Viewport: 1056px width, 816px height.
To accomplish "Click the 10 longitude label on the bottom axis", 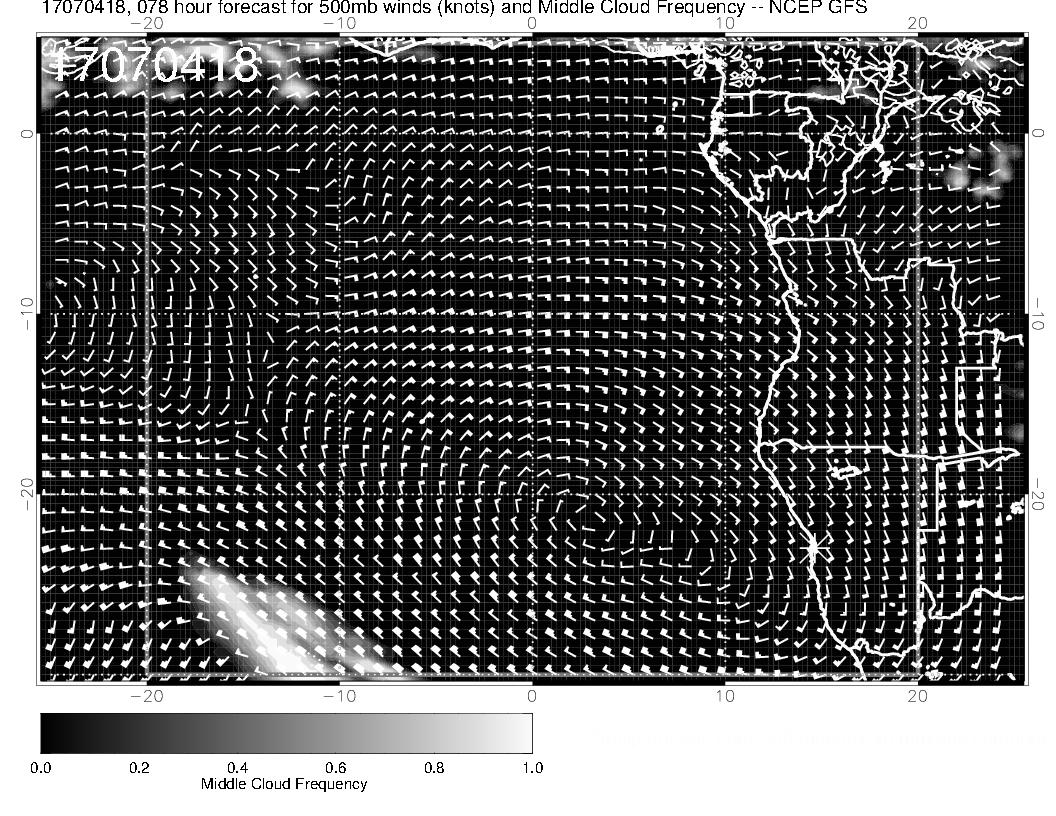I will (724, 695).
